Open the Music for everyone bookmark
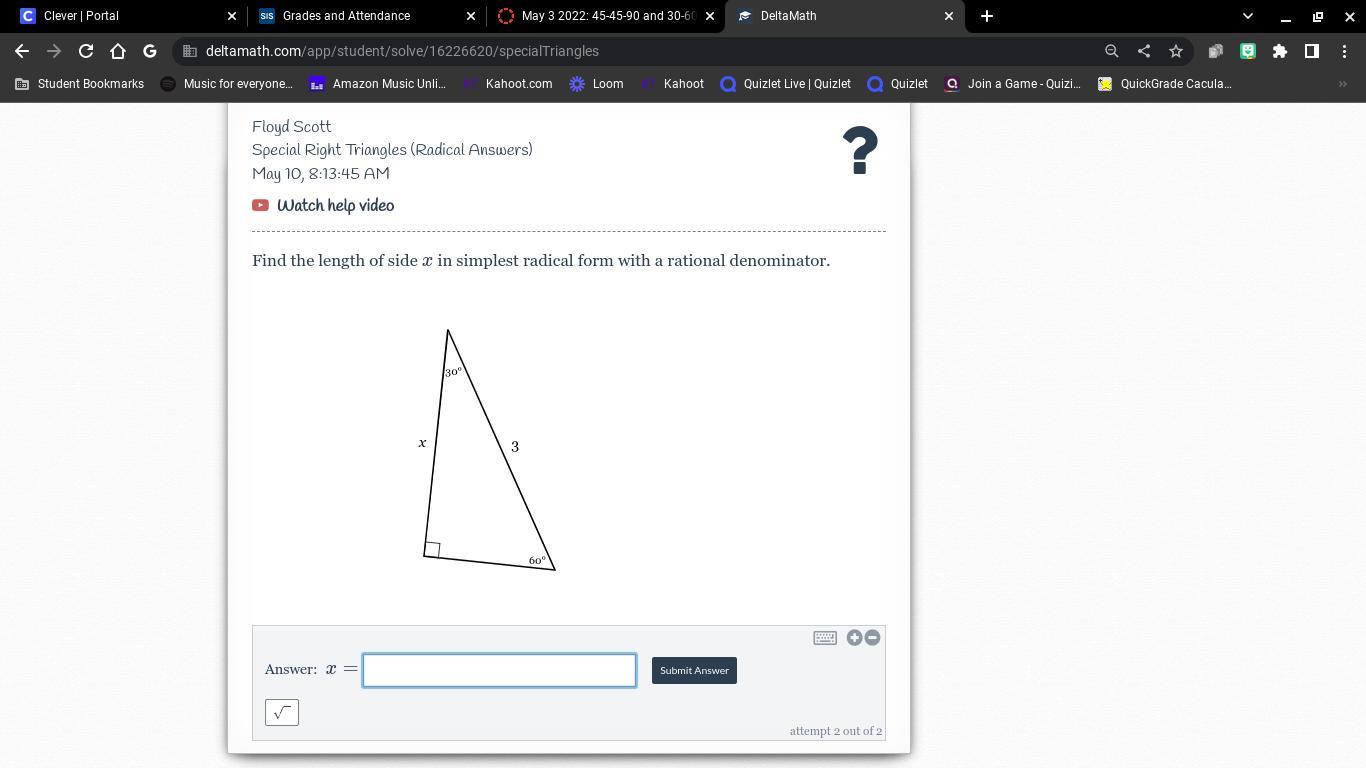The height and width of the screenshot is (768, 1366). 227,84
